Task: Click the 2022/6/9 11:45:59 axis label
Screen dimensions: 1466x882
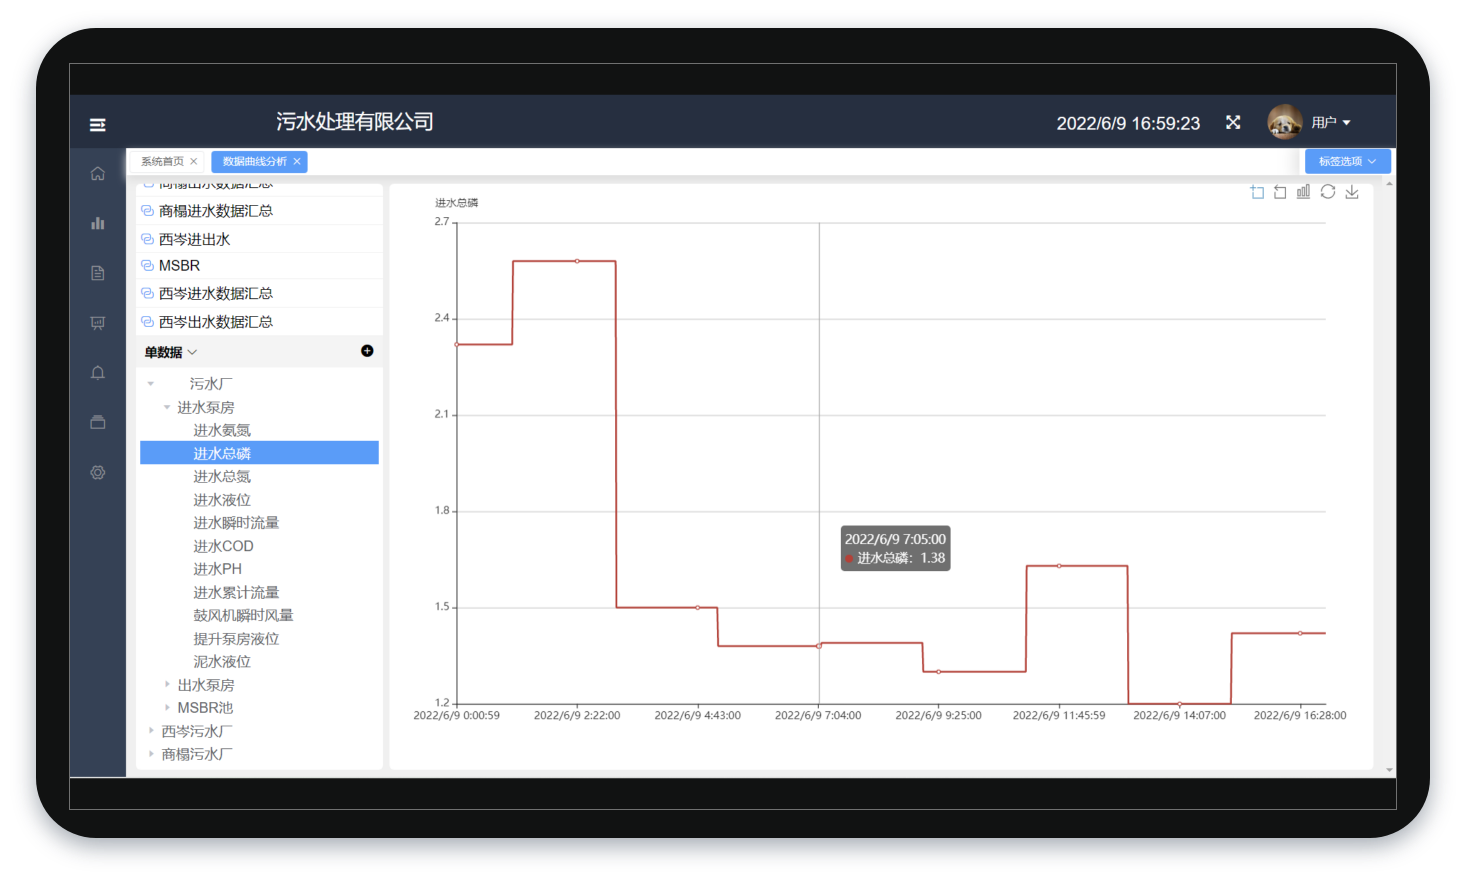Action: click(x=1059, y=715)
